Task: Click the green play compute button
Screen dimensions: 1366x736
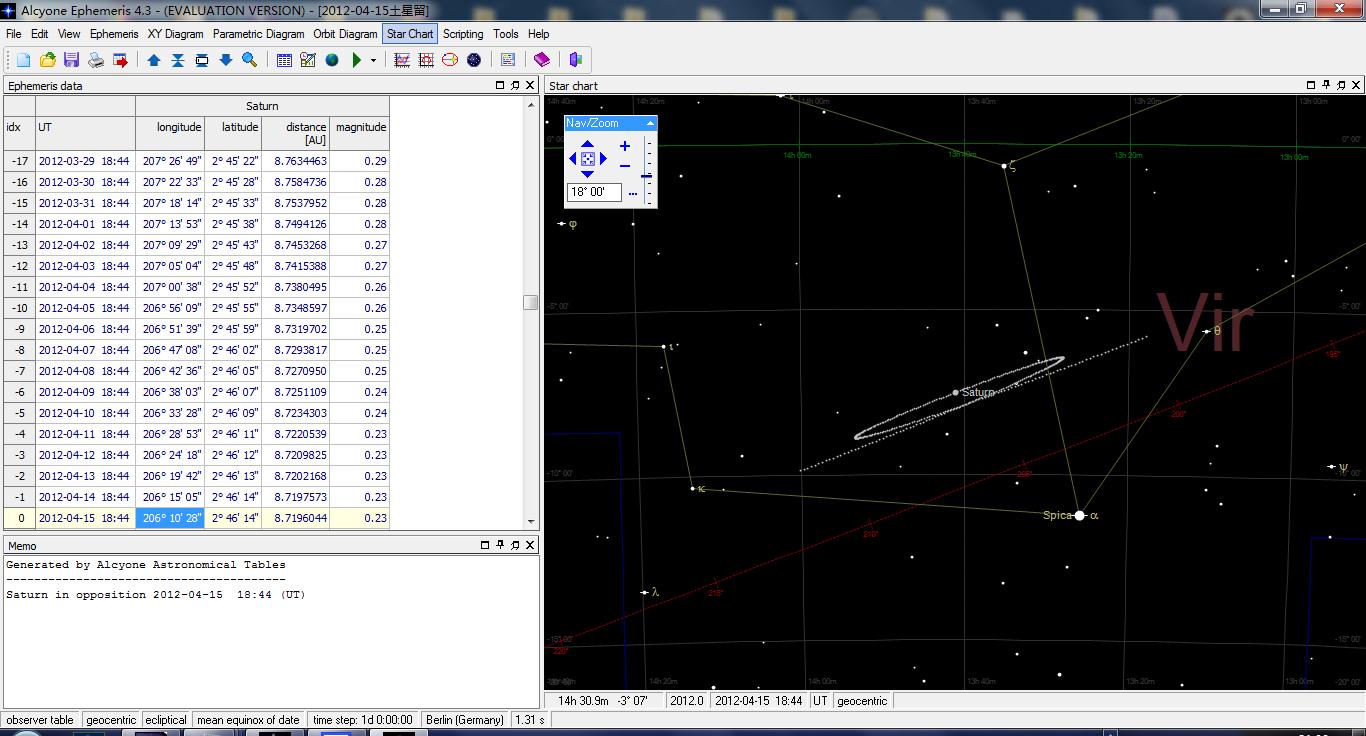Action: pyautogui.click(x=356, y=60)
